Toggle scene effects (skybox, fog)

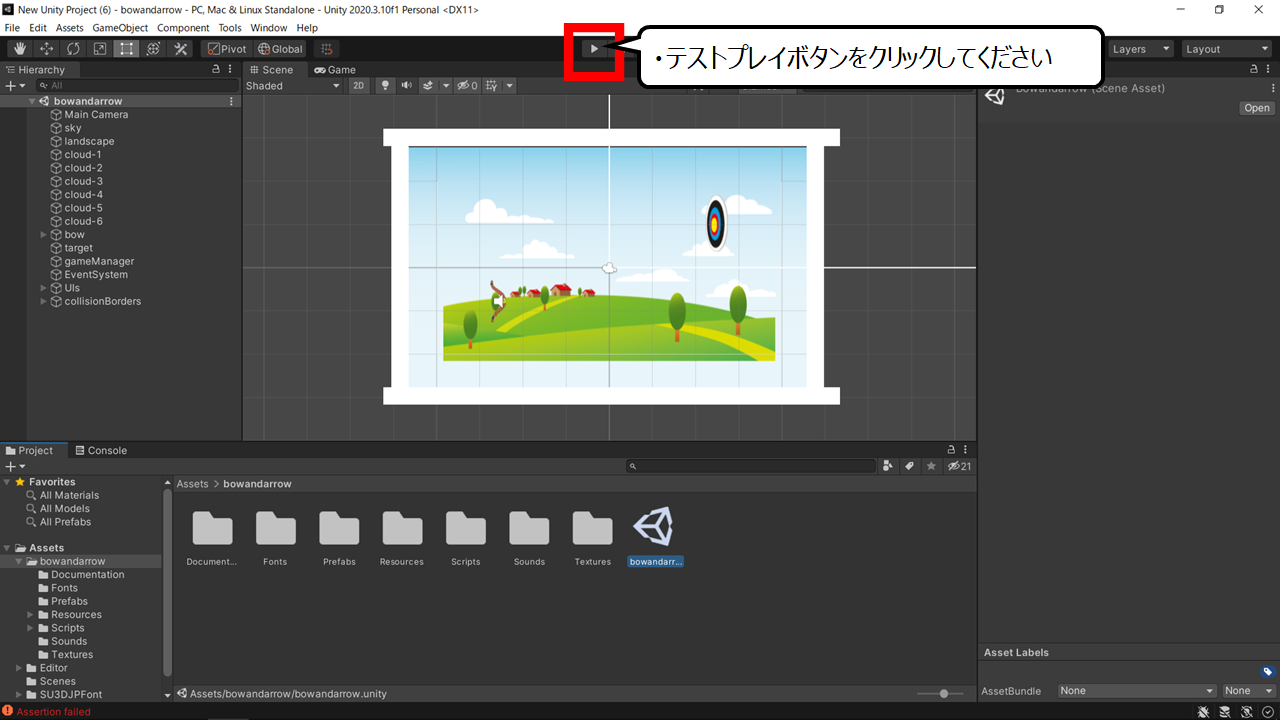click(x=428, y=86)
